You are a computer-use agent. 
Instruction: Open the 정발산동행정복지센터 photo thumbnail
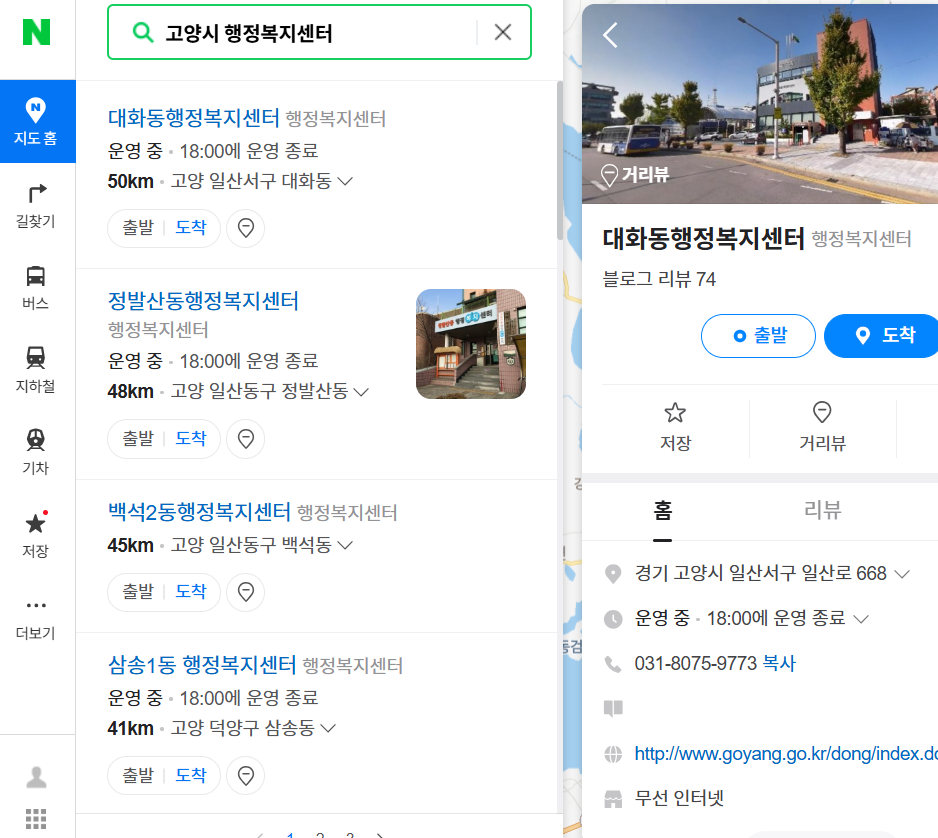click(471, 344)
